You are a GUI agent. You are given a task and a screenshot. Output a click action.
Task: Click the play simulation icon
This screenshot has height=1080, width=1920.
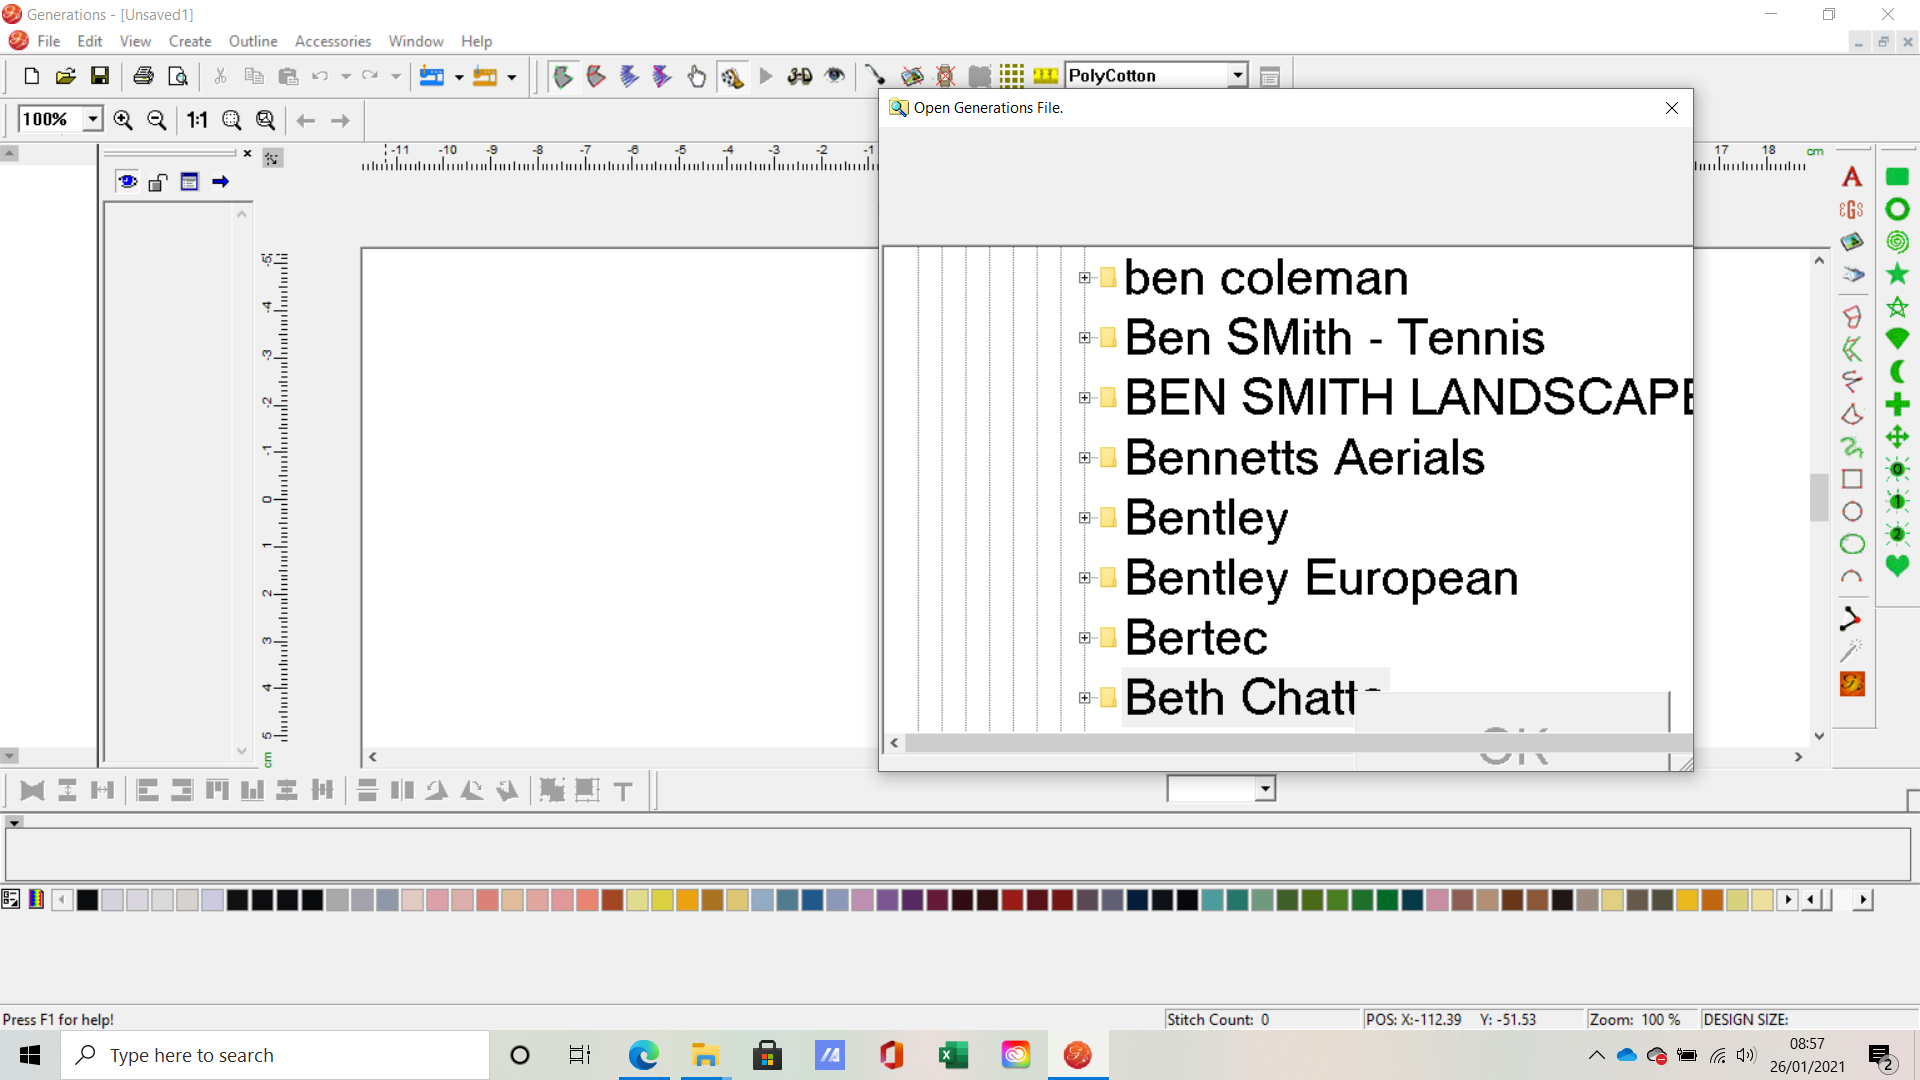[766, 76]
